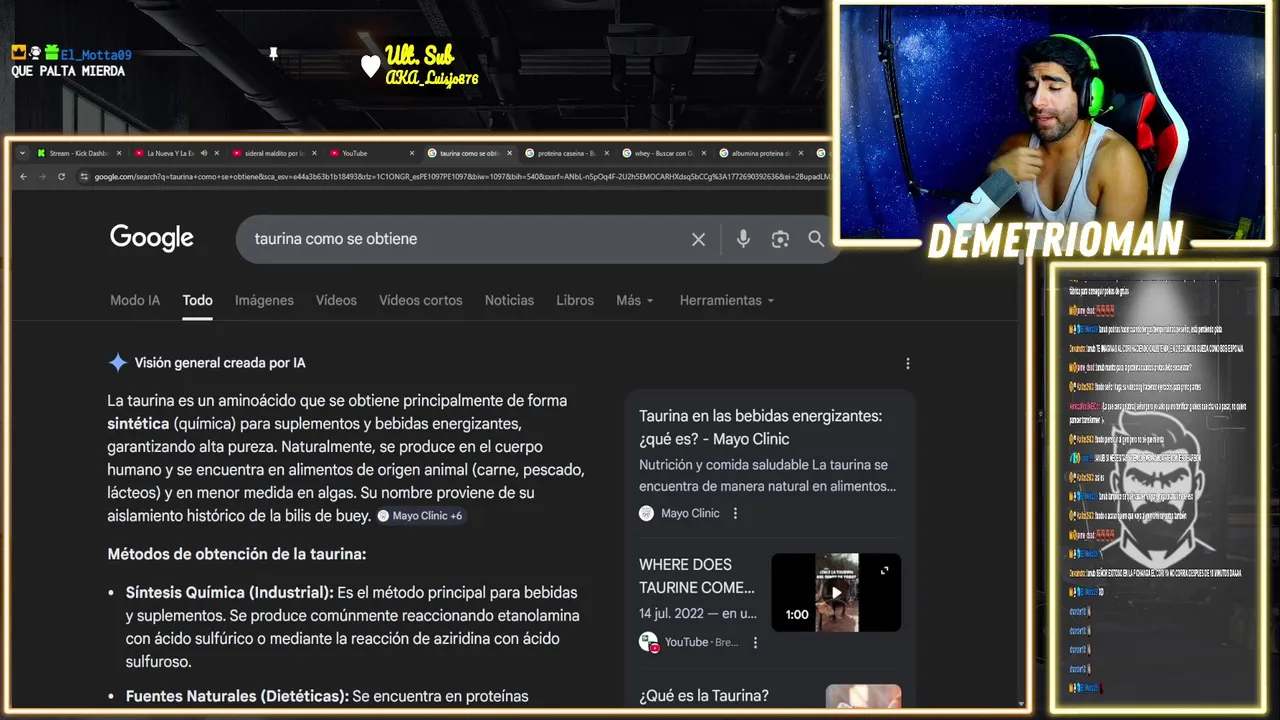The height and width of the screenshot is (720, 1280).
Task: Open WHERE DOES TAURINE COME video link
Action: pos(697,576)
